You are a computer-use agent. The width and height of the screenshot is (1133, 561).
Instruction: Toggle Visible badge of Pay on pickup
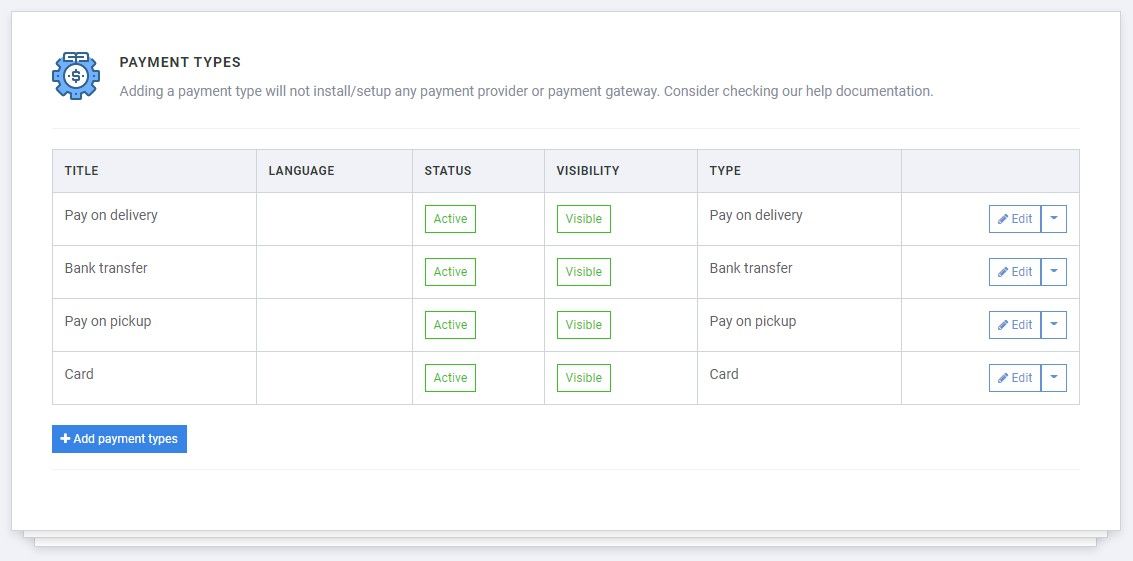[584, 325]
